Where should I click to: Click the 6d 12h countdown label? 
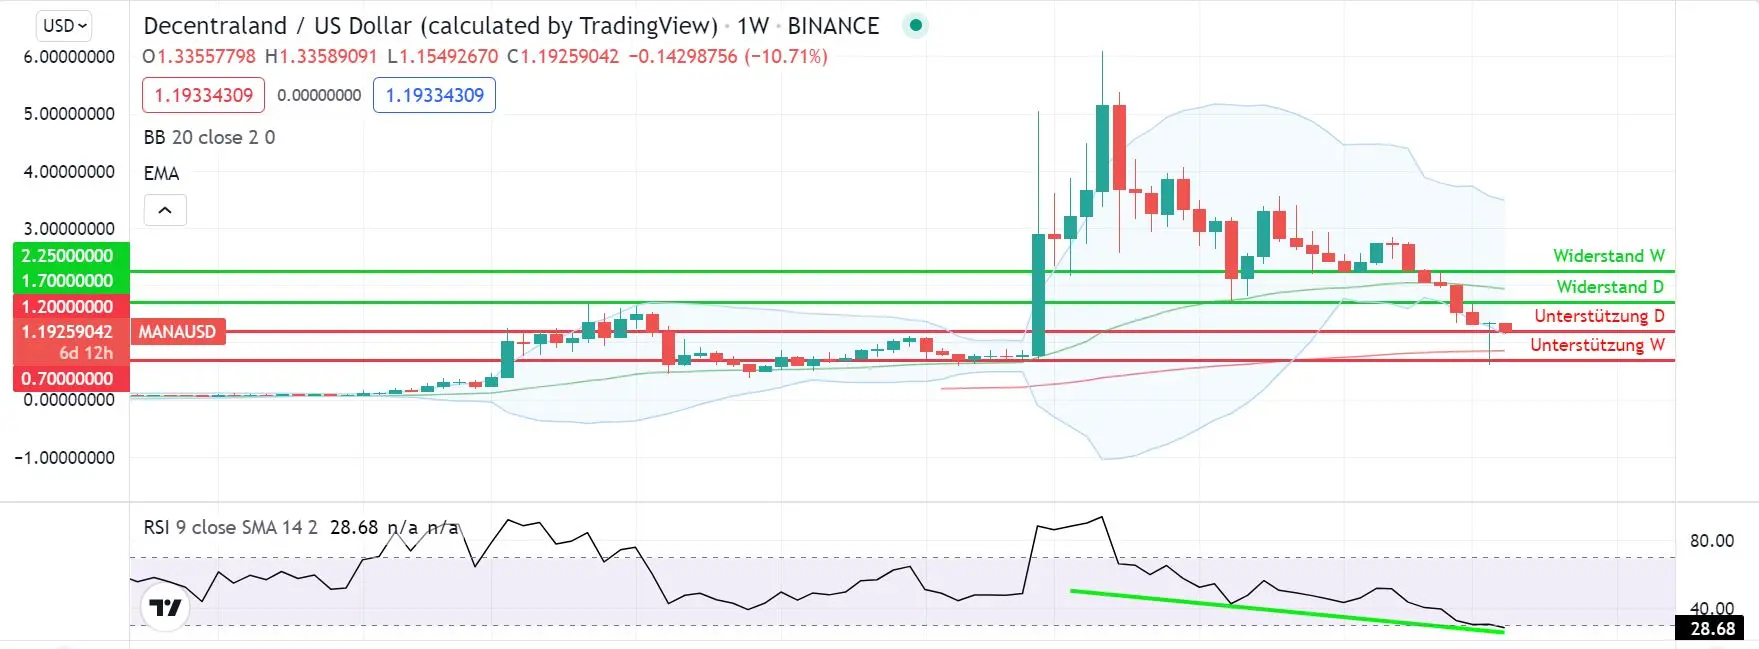click(86, 353)
